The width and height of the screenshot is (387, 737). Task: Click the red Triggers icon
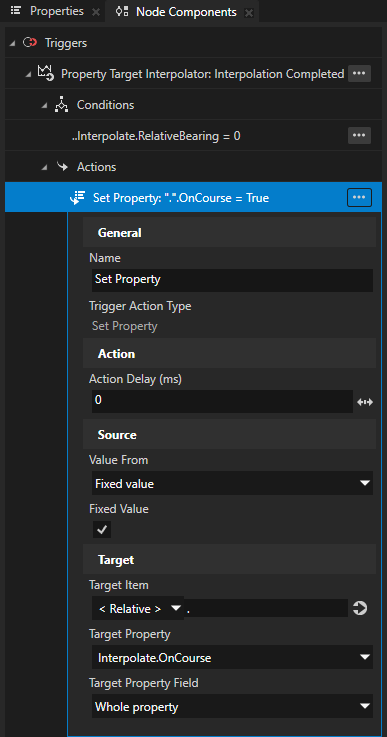click(30, 43)
